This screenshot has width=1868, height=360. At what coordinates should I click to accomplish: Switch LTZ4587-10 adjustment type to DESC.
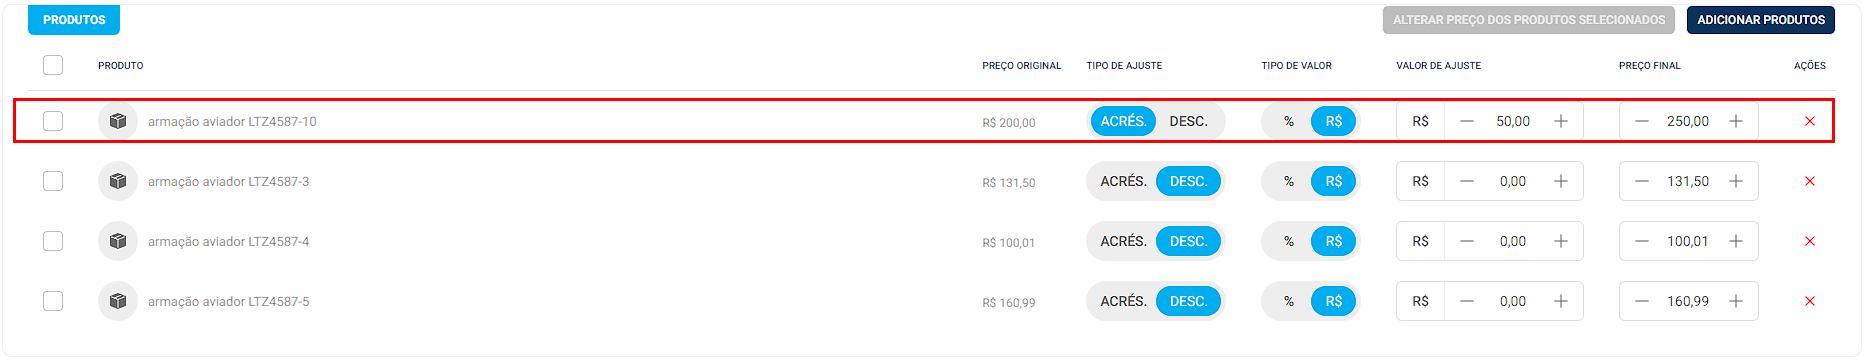coord(1188,121)
